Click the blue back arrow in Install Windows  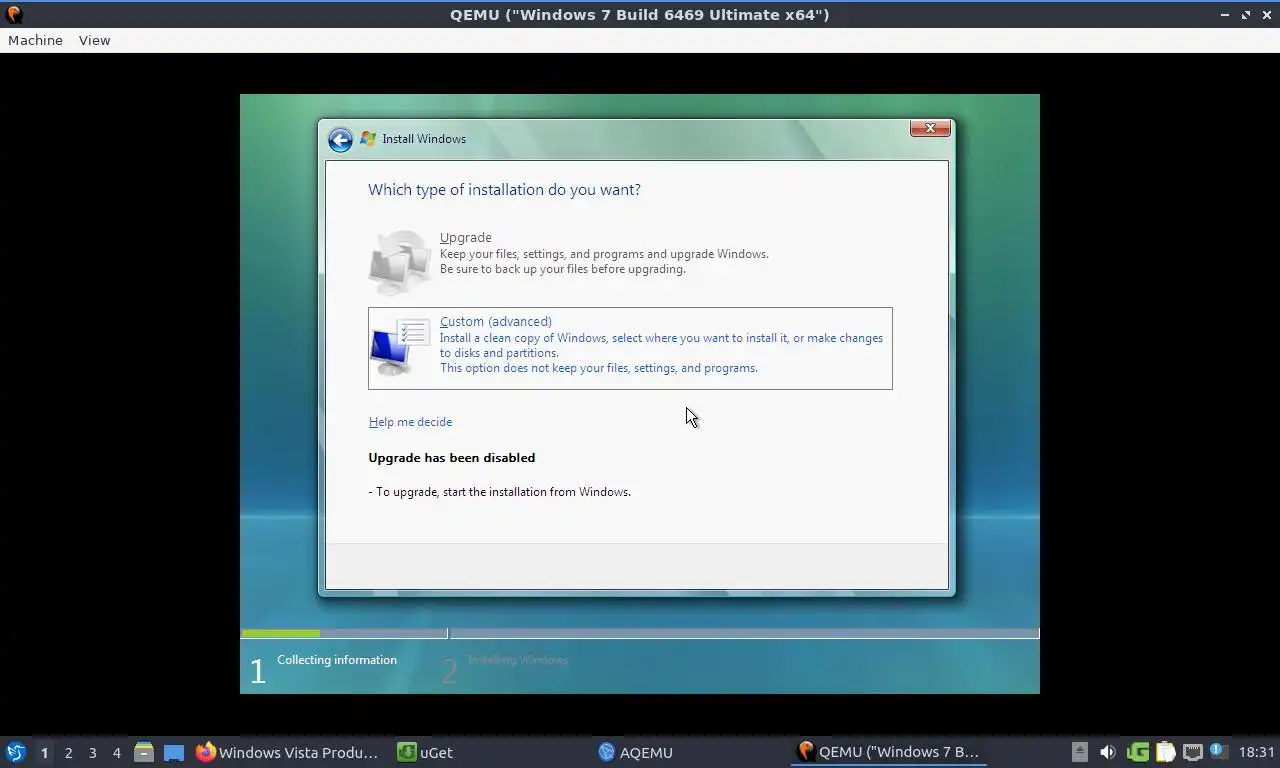click(340, 140)
